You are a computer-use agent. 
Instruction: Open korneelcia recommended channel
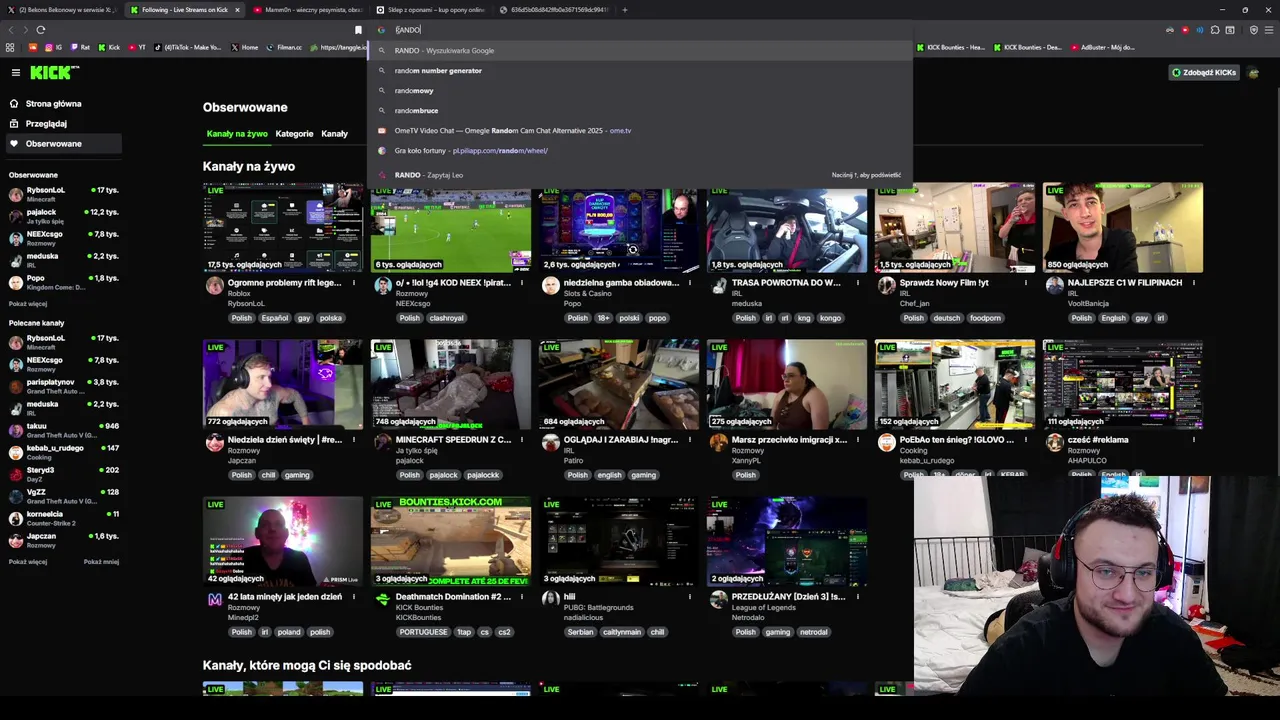tap(62, 518)
